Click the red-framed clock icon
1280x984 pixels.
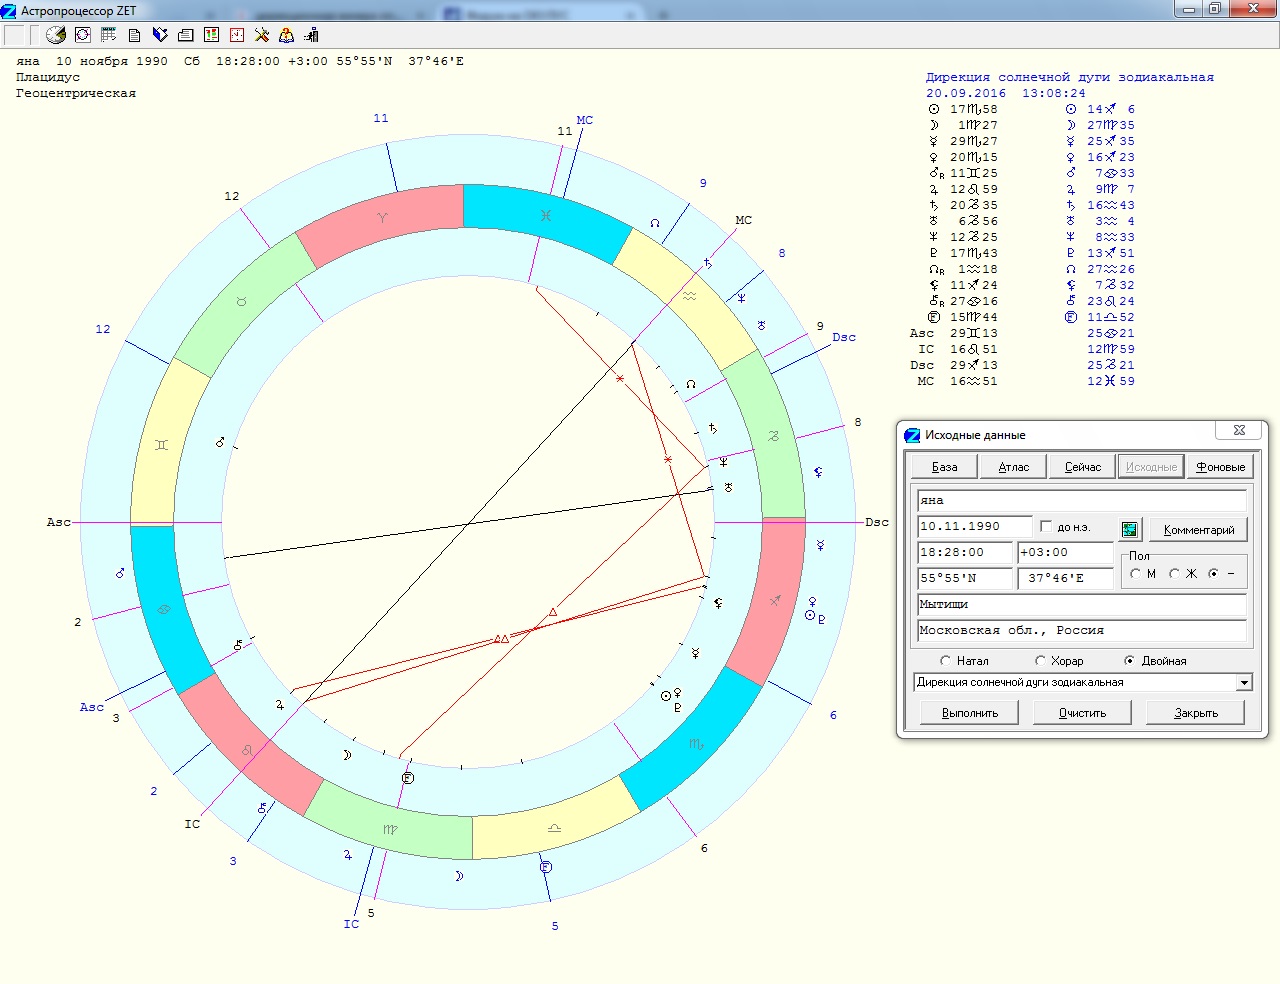[x=237, y=35]
